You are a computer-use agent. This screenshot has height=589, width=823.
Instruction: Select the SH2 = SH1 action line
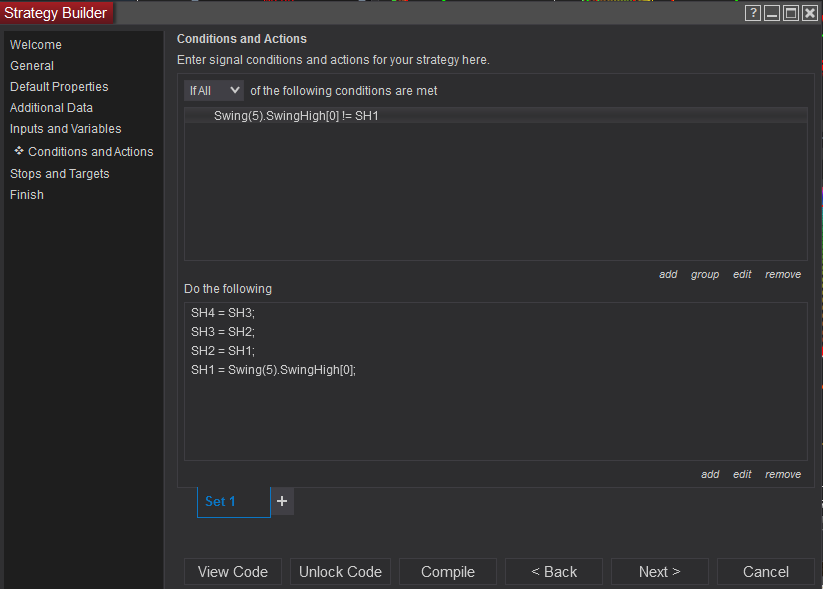223,350
